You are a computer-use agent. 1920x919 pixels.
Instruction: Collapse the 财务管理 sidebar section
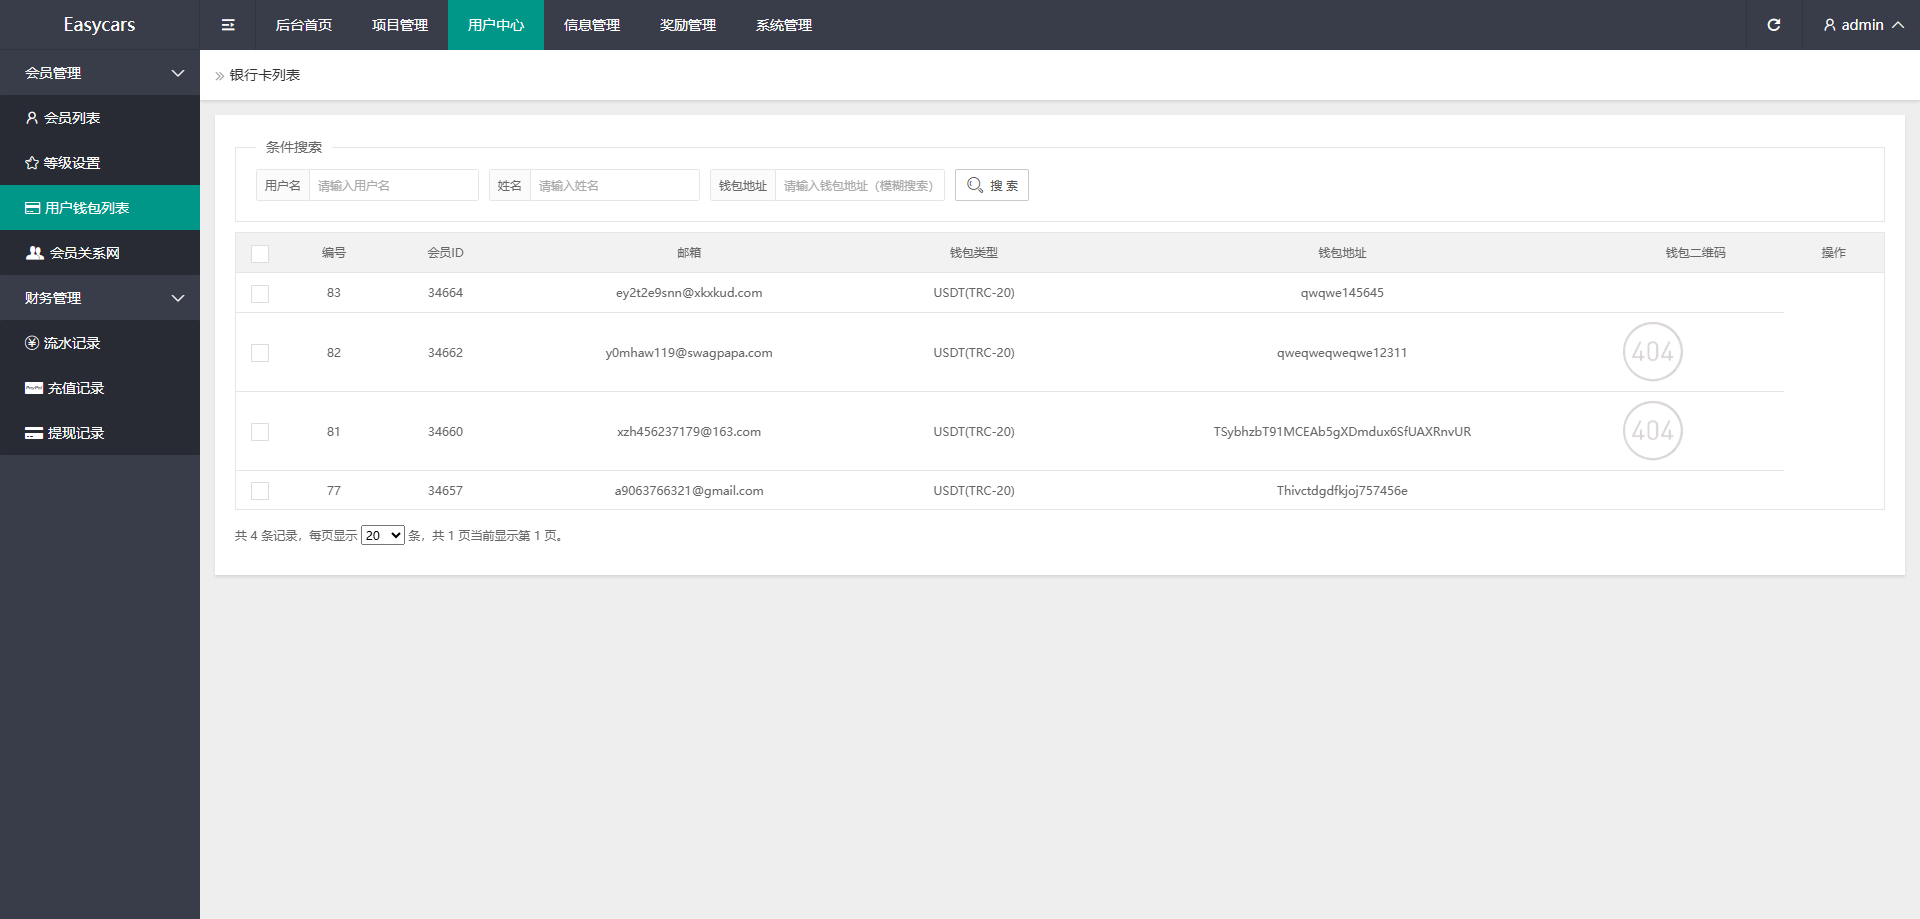178,298
